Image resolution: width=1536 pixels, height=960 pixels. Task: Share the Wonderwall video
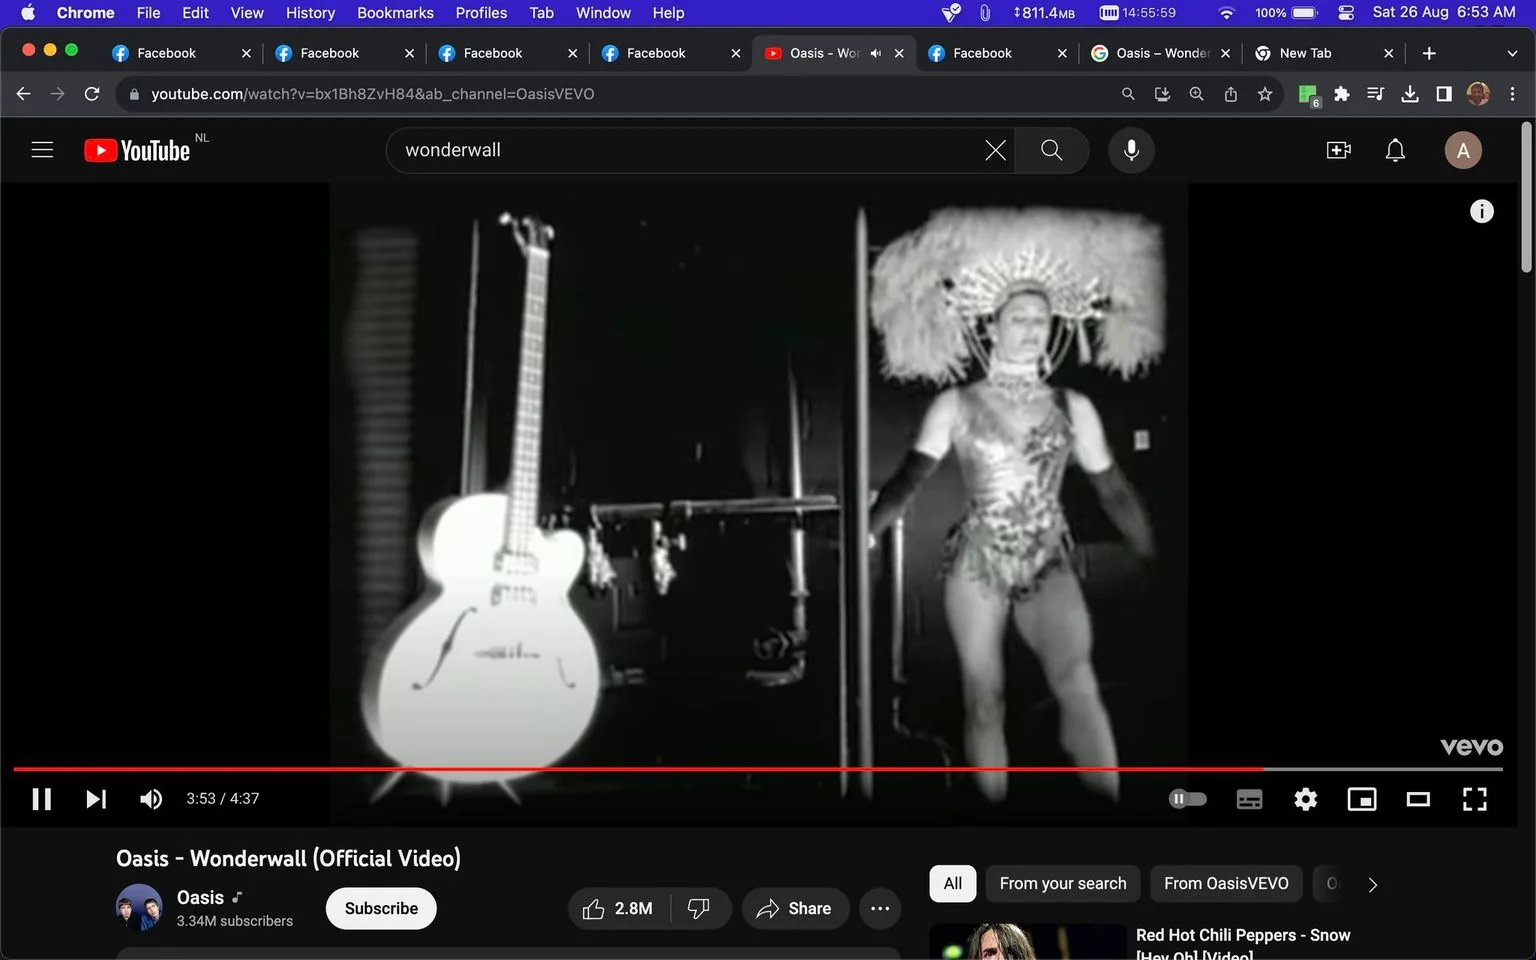pyautogui.click(x=795, y=908)
